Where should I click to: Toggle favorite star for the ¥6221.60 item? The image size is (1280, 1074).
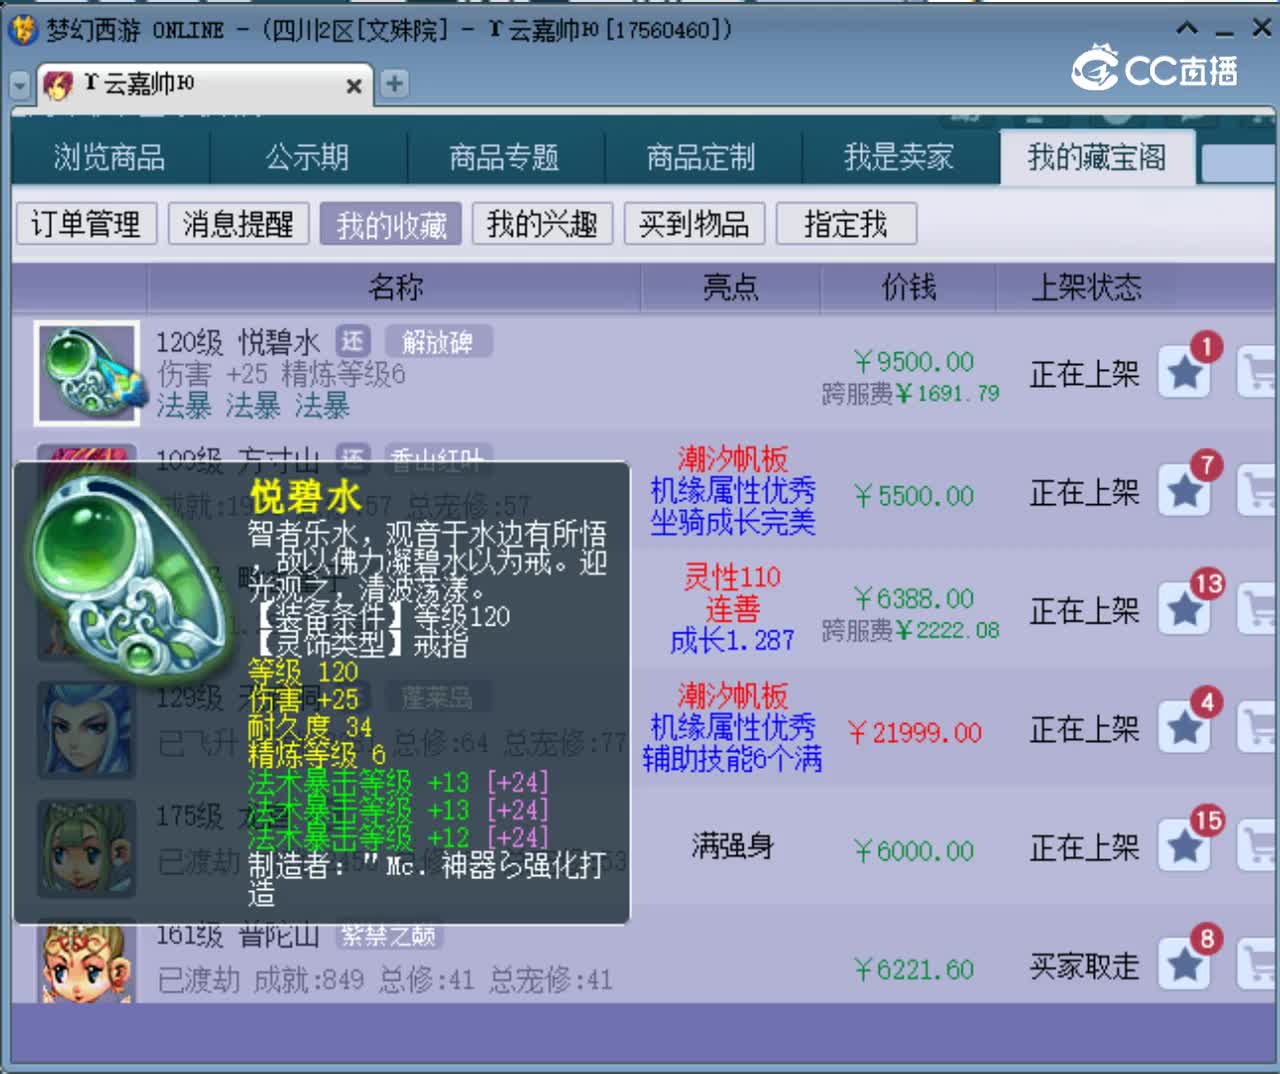1185,964
